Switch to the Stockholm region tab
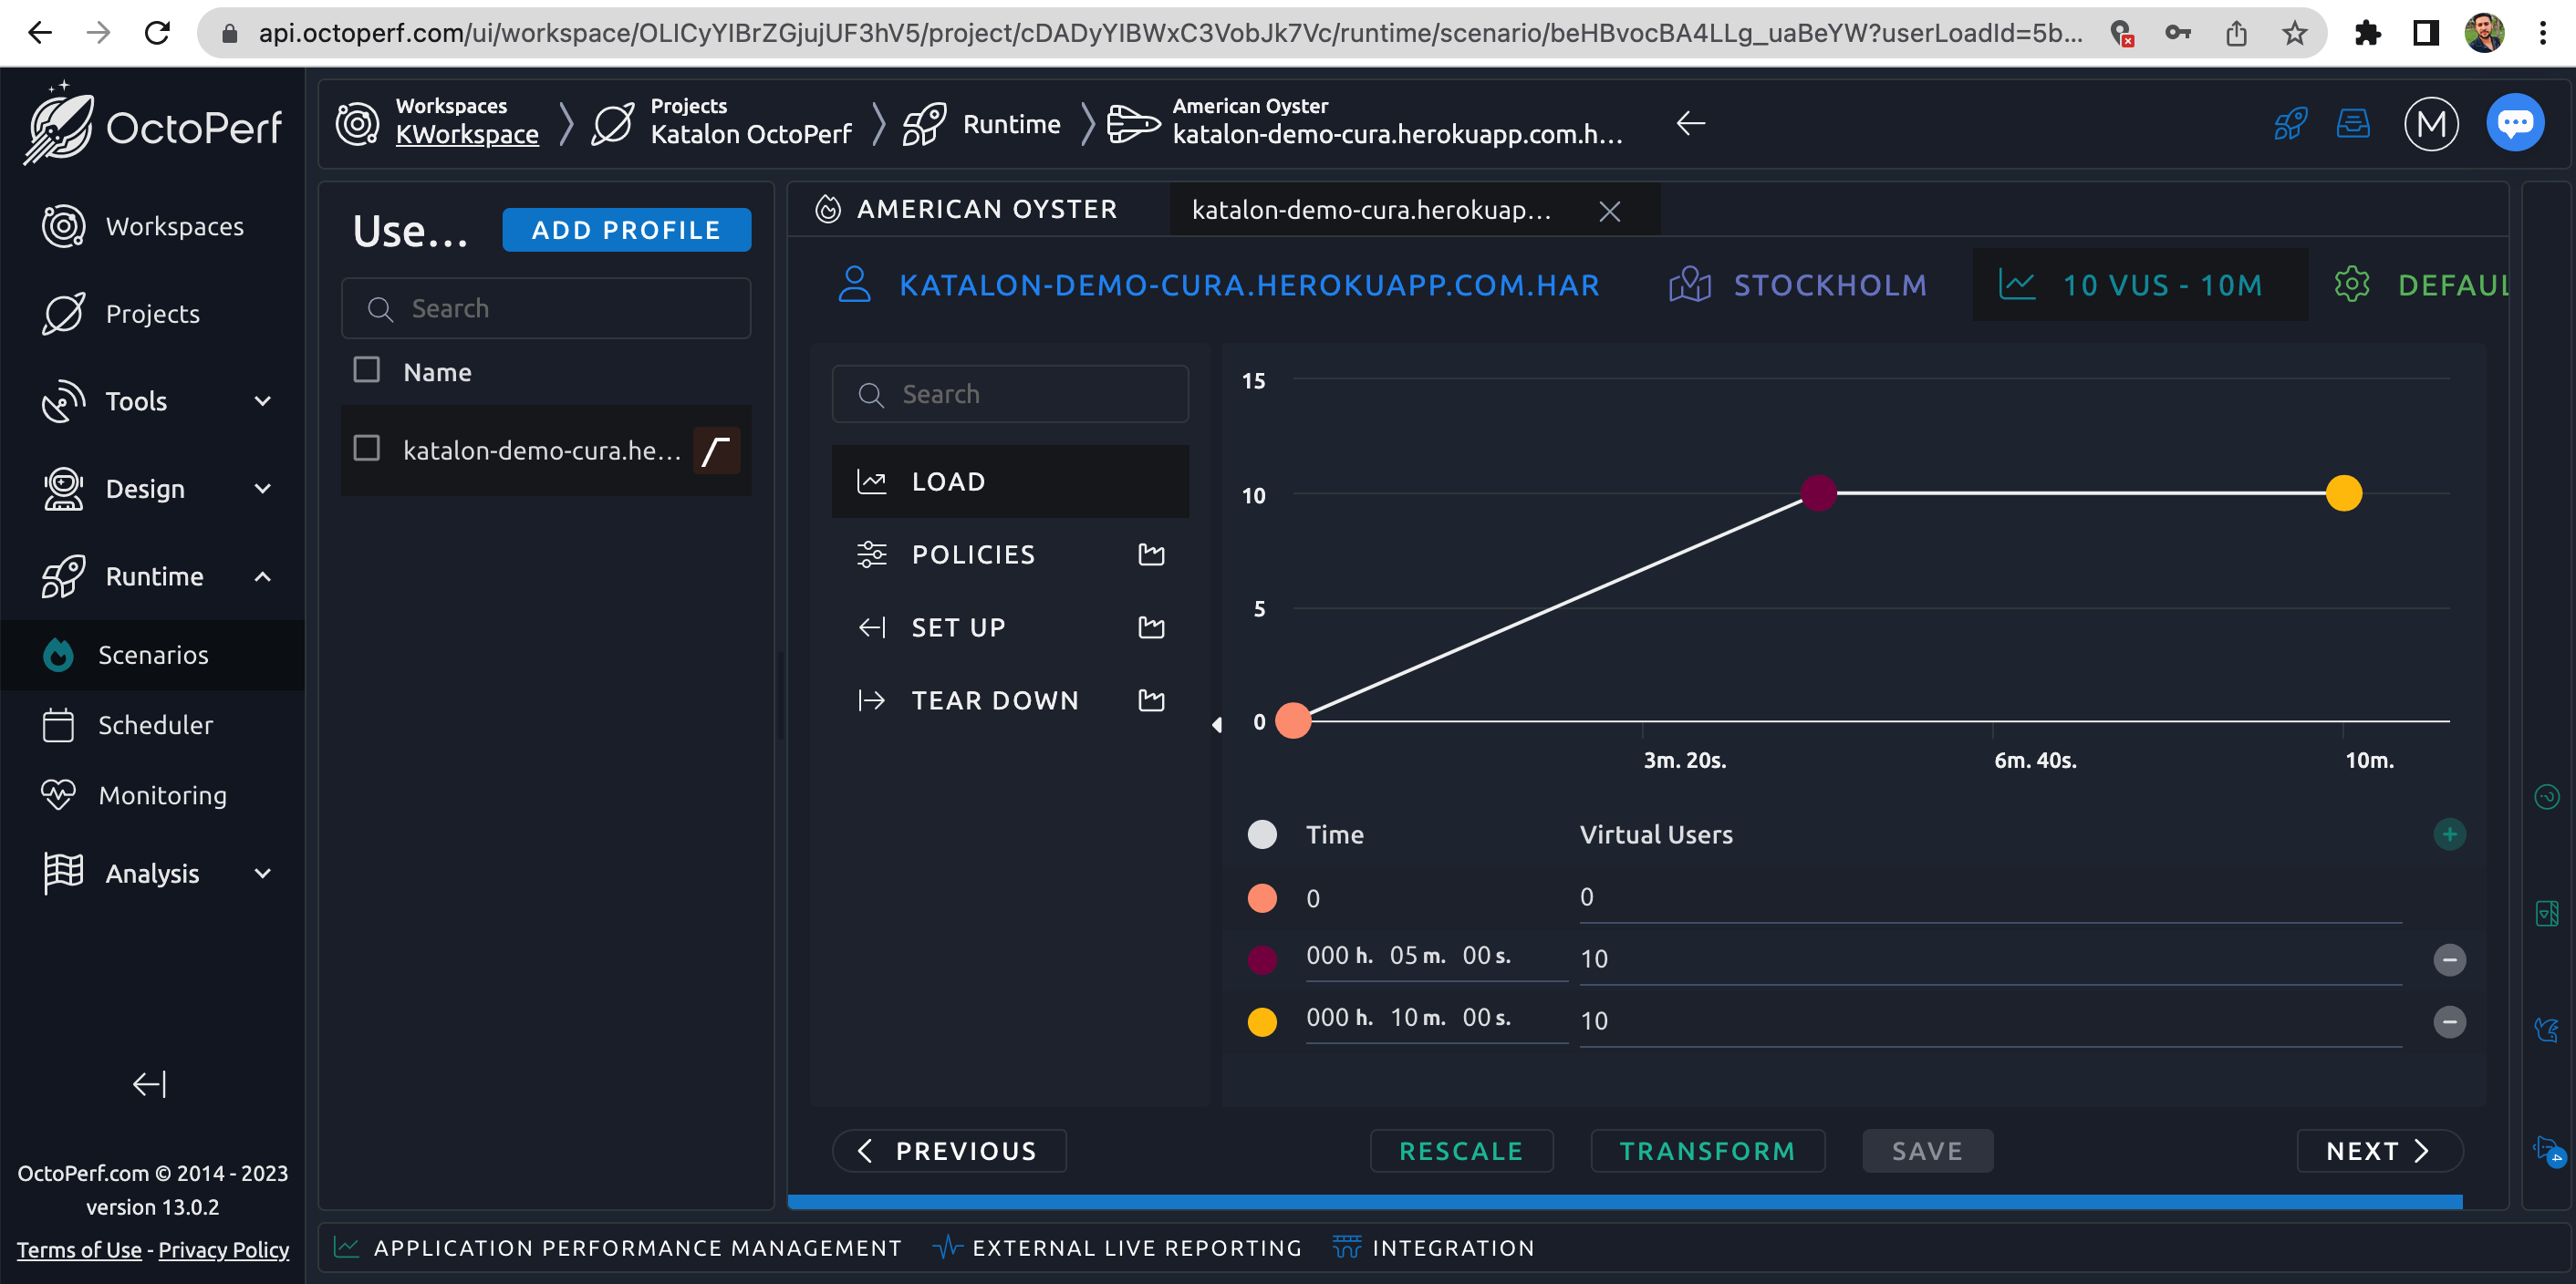Viewport: 2576px width, 1284px height. (1798, 285)
